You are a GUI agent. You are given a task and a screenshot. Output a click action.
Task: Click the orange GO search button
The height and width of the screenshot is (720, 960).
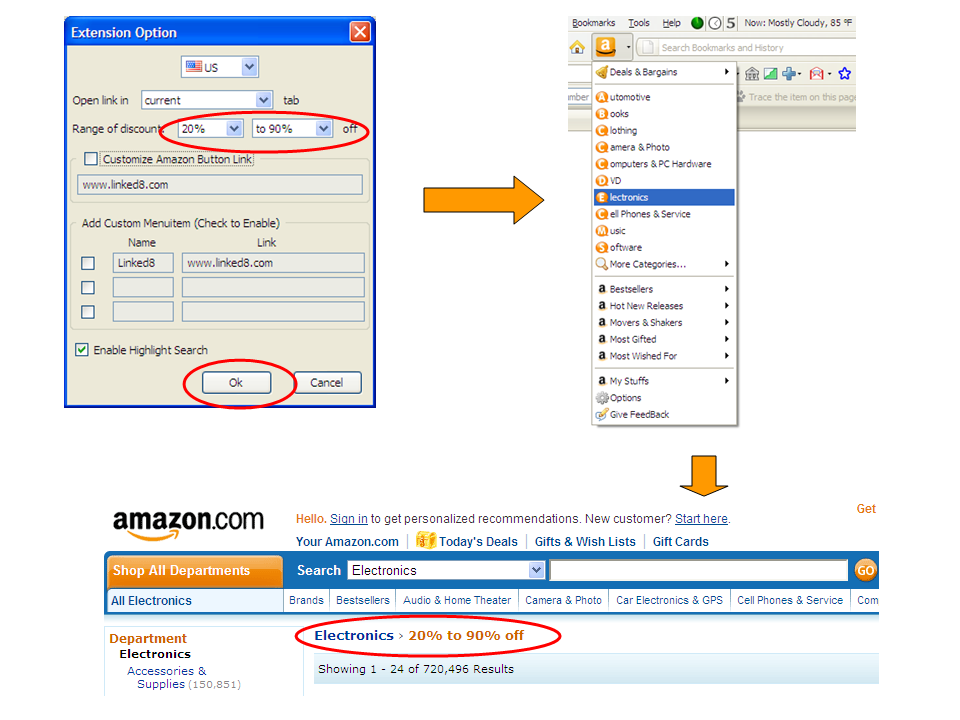click(865, 570)
